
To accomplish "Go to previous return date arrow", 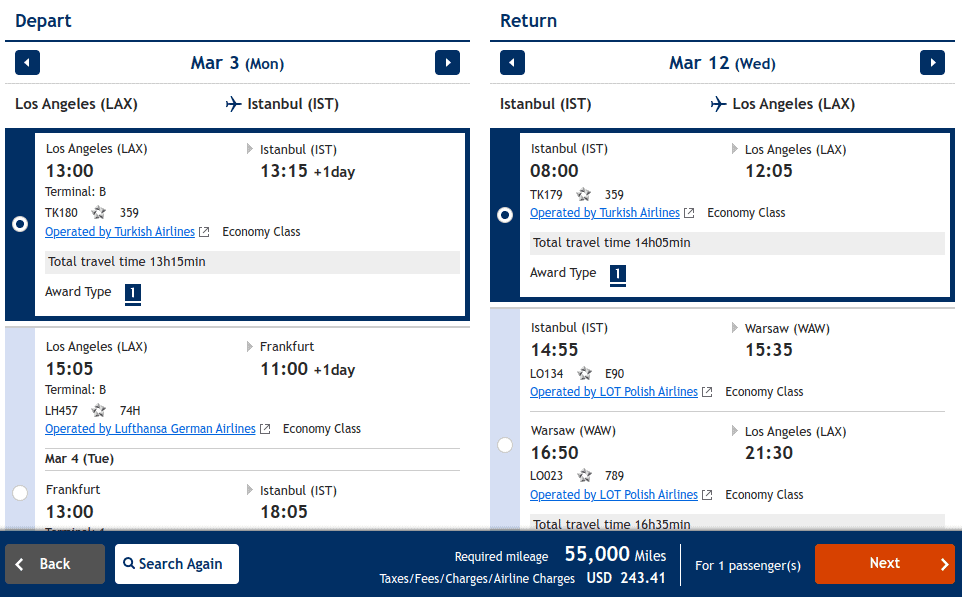I will tap(512, 63).
